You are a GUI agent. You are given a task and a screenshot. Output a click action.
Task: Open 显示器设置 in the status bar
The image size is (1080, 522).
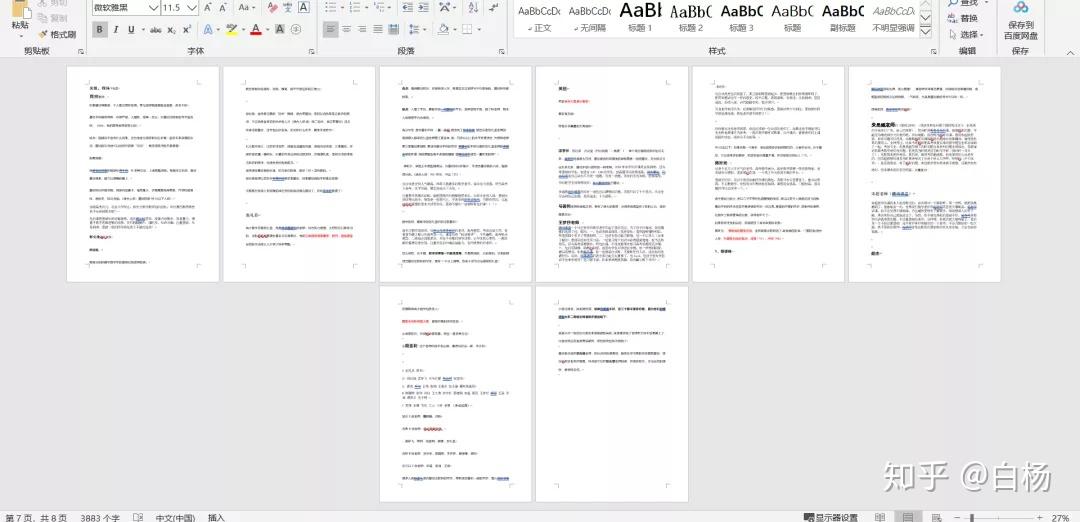pos(831,517)
